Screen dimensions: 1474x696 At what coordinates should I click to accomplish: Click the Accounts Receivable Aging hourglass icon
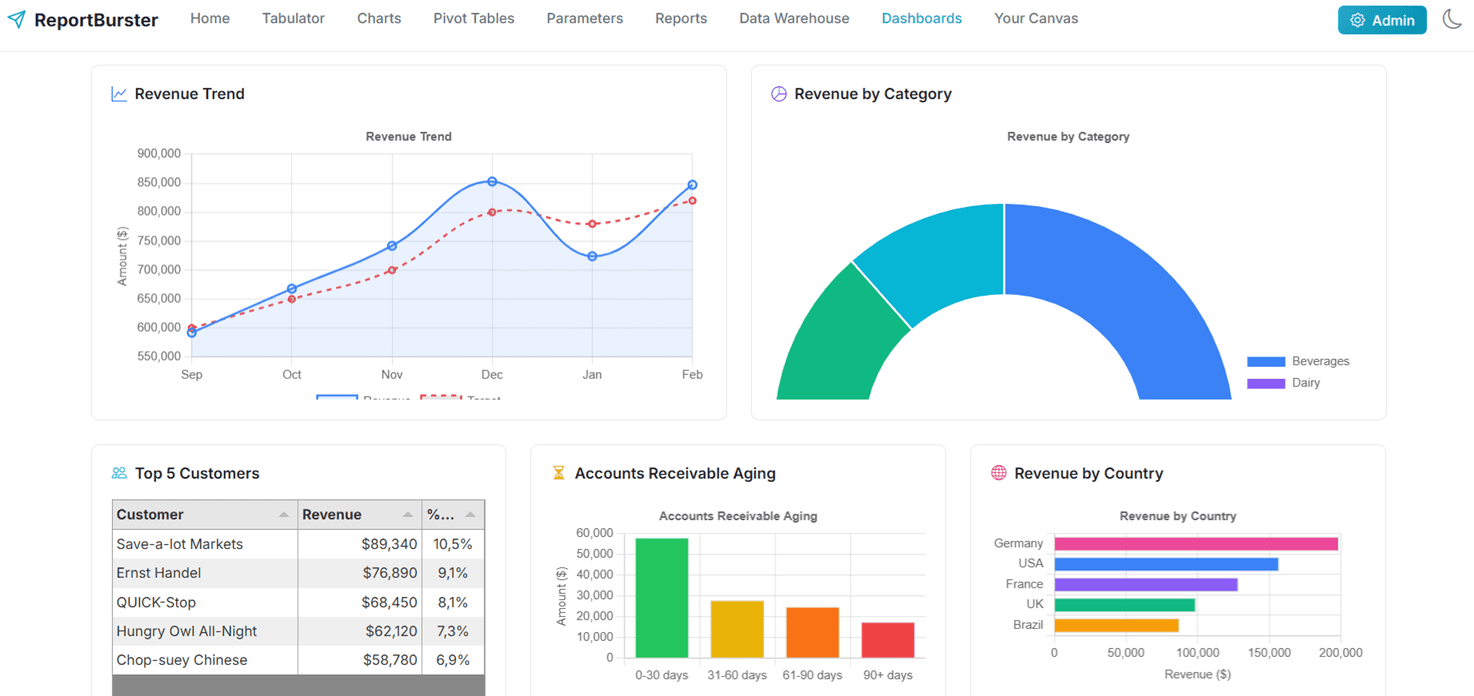point(560,472)
